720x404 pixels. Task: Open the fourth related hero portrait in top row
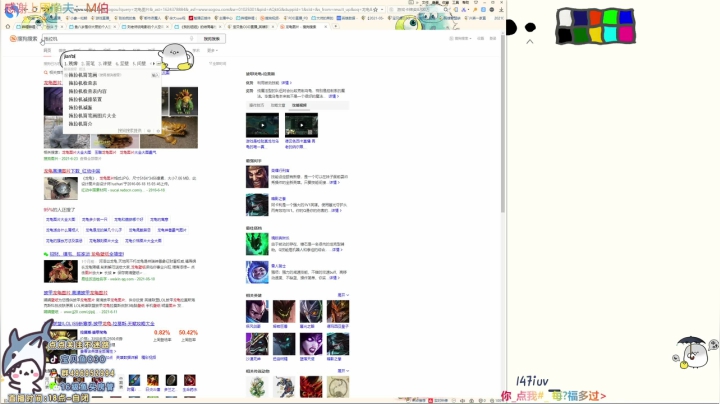pos(338,311)
